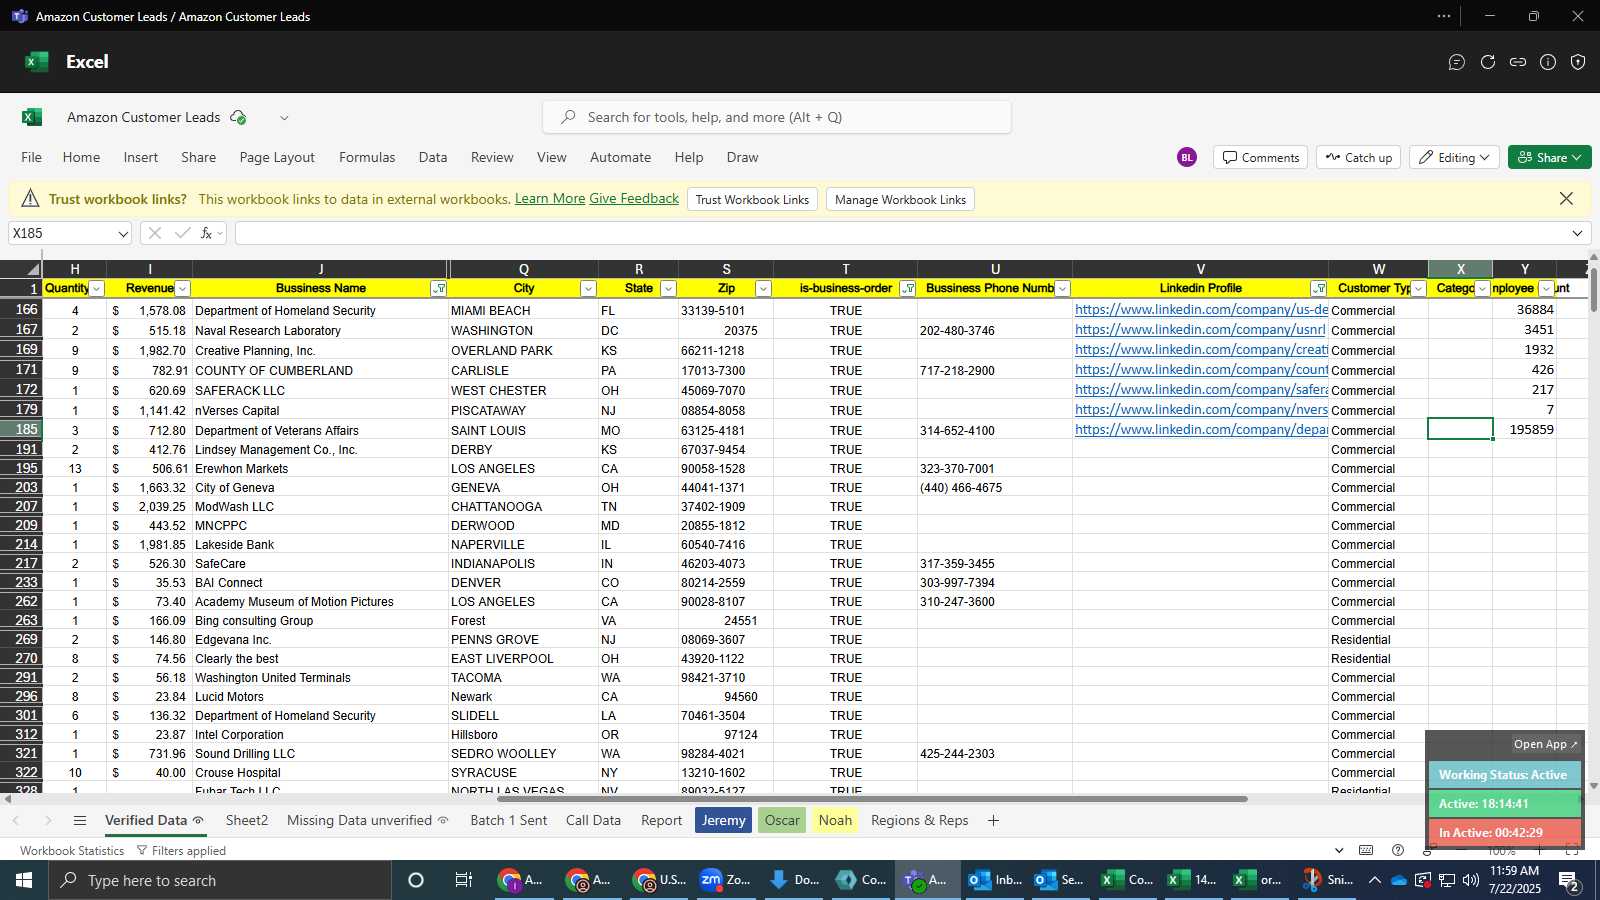
Task: Dismiss the Trust workbook links warning bar
Action: (1566, 199)
